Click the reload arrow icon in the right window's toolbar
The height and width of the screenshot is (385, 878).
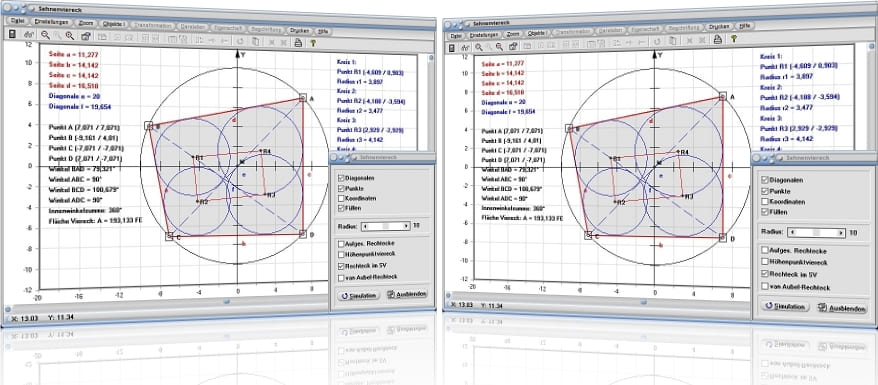coord(658,41)
